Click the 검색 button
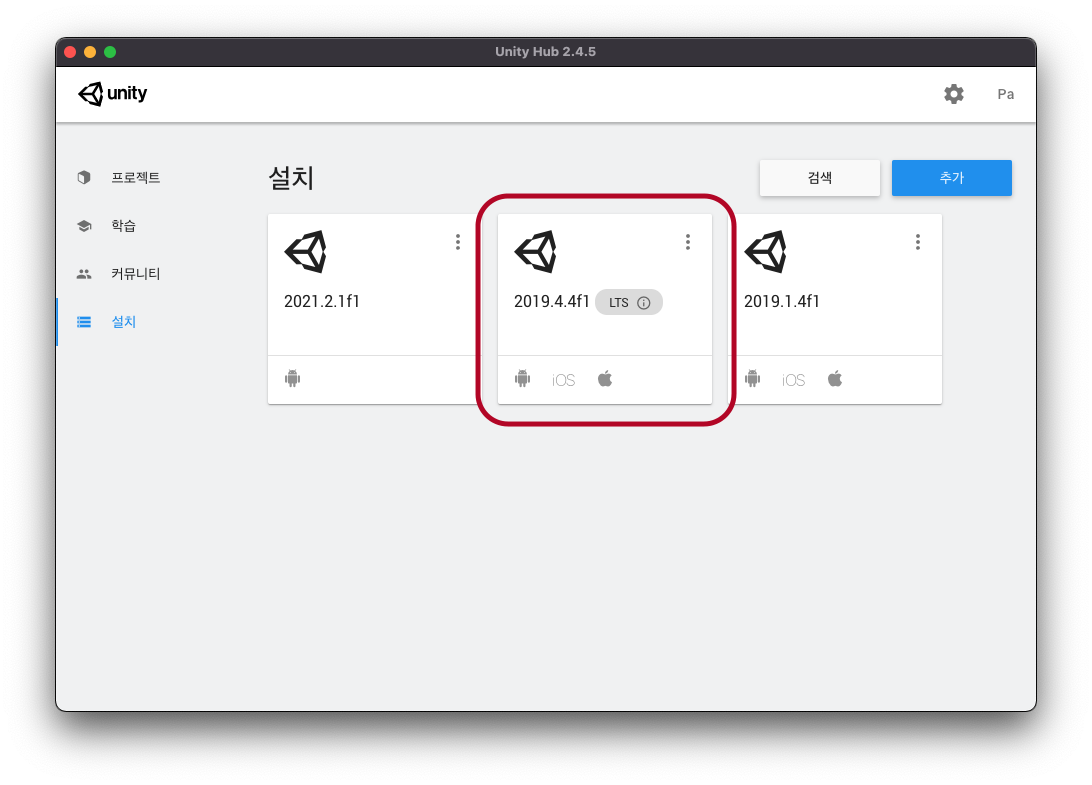Viewport: 1092px width, 785px height. pos(820,178)
